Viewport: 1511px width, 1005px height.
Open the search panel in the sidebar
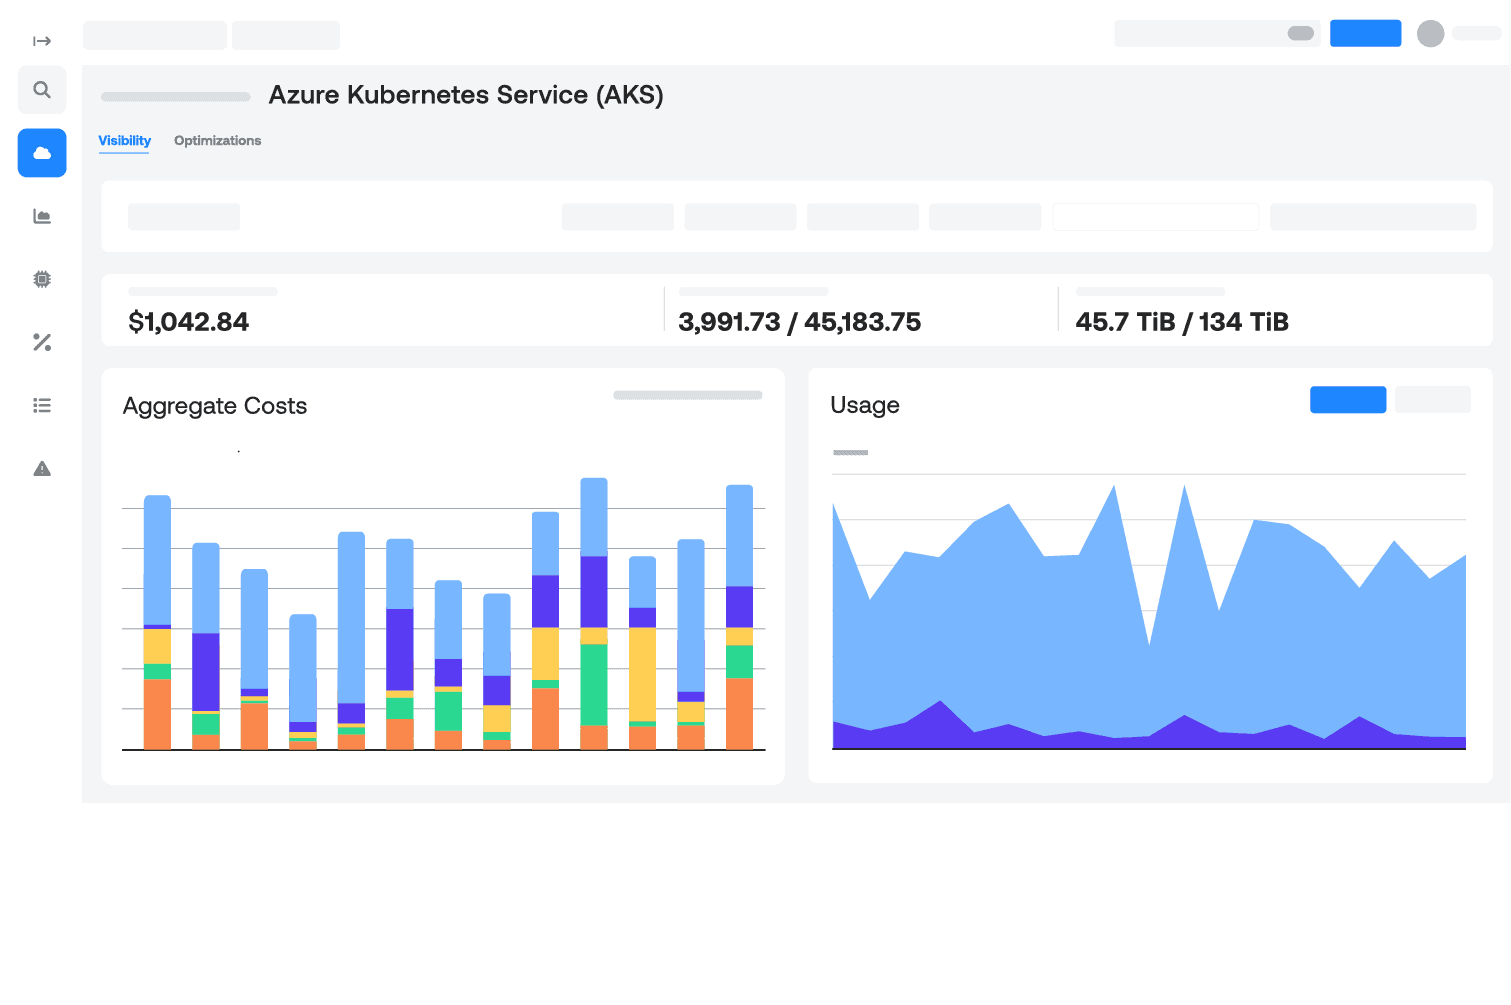41,89
